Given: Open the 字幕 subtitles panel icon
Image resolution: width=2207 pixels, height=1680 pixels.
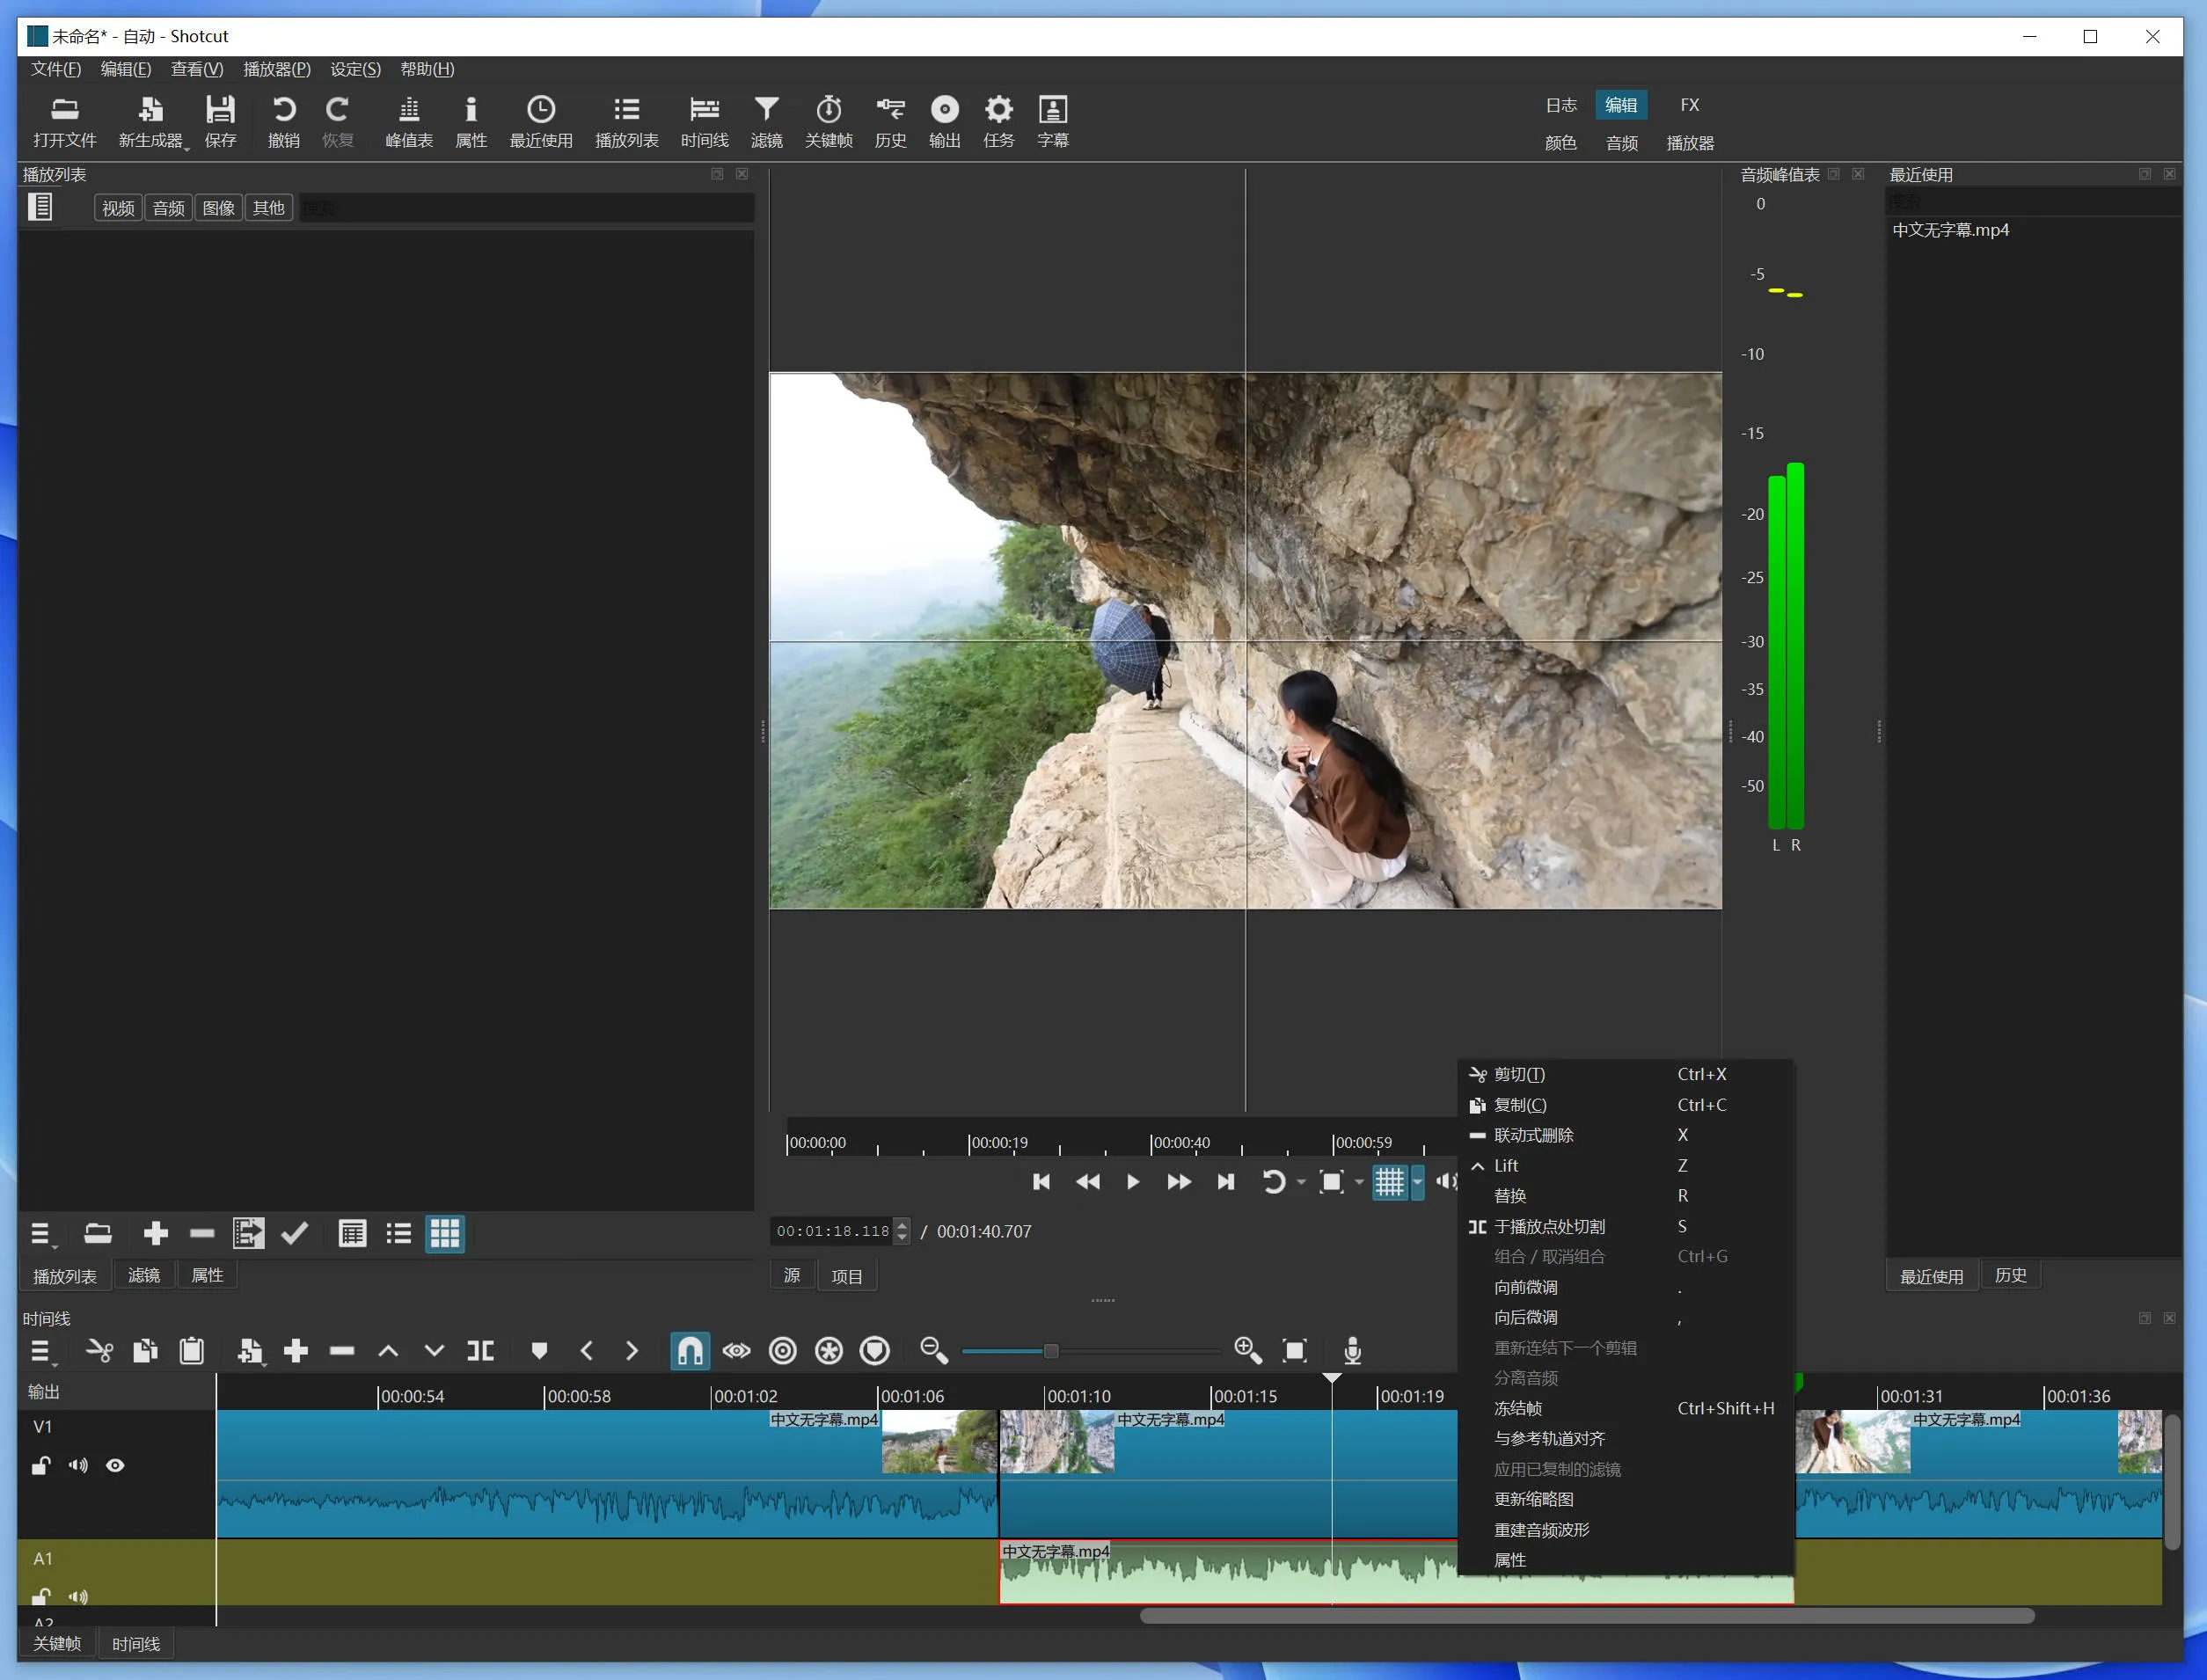Looking at the screenshot, I should [1053, 120].
